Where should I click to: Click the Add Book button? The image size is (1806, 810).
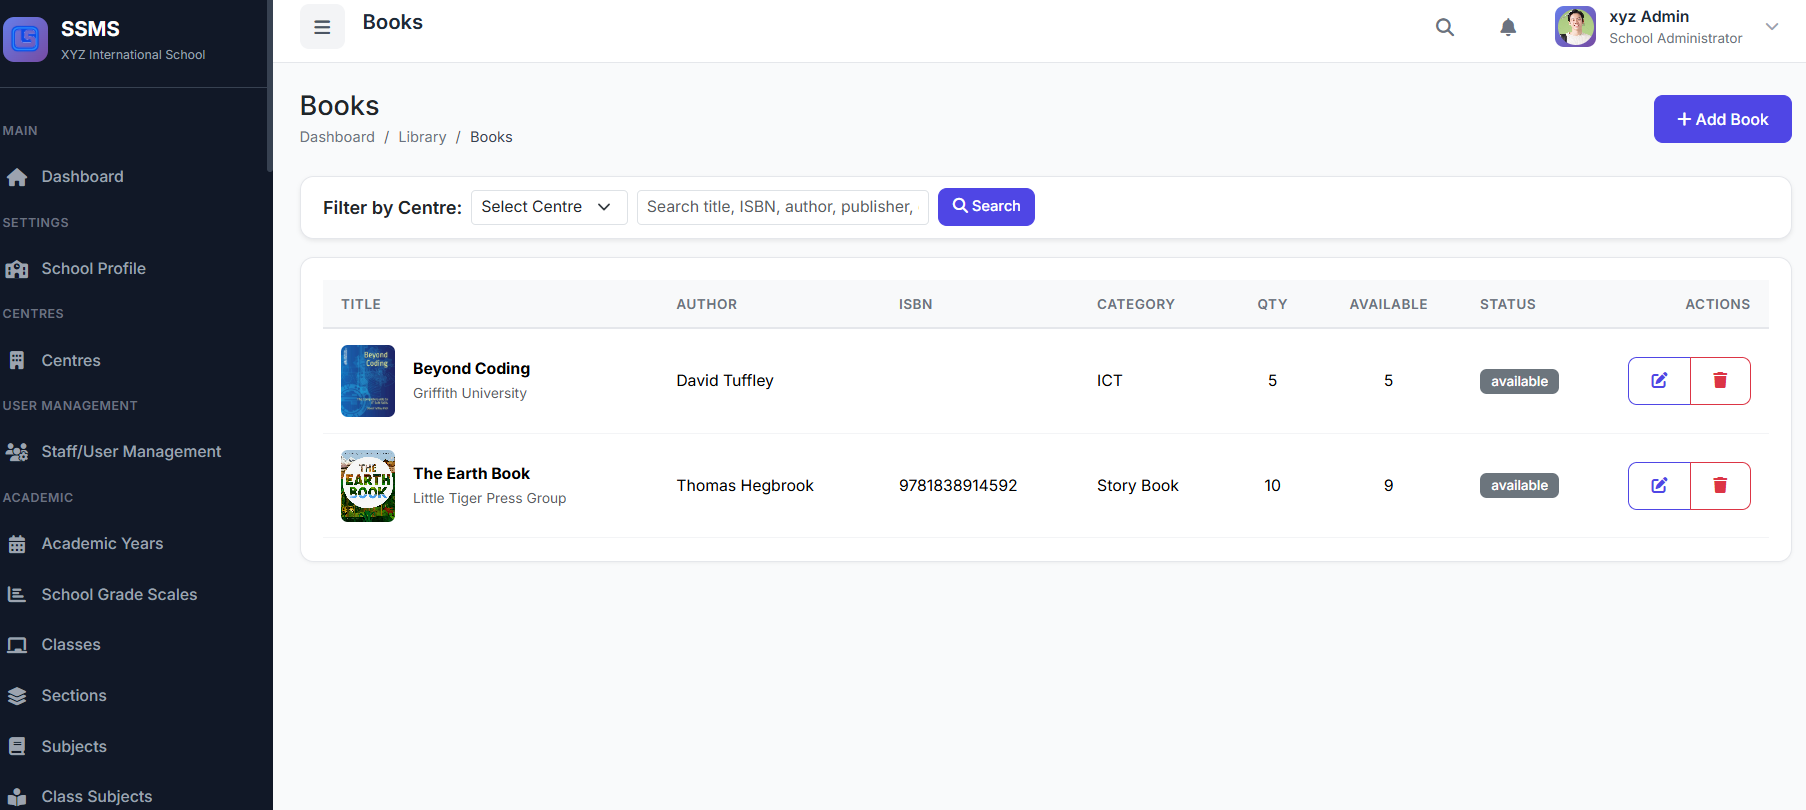pyautogui.click(x=1722, y=119)
